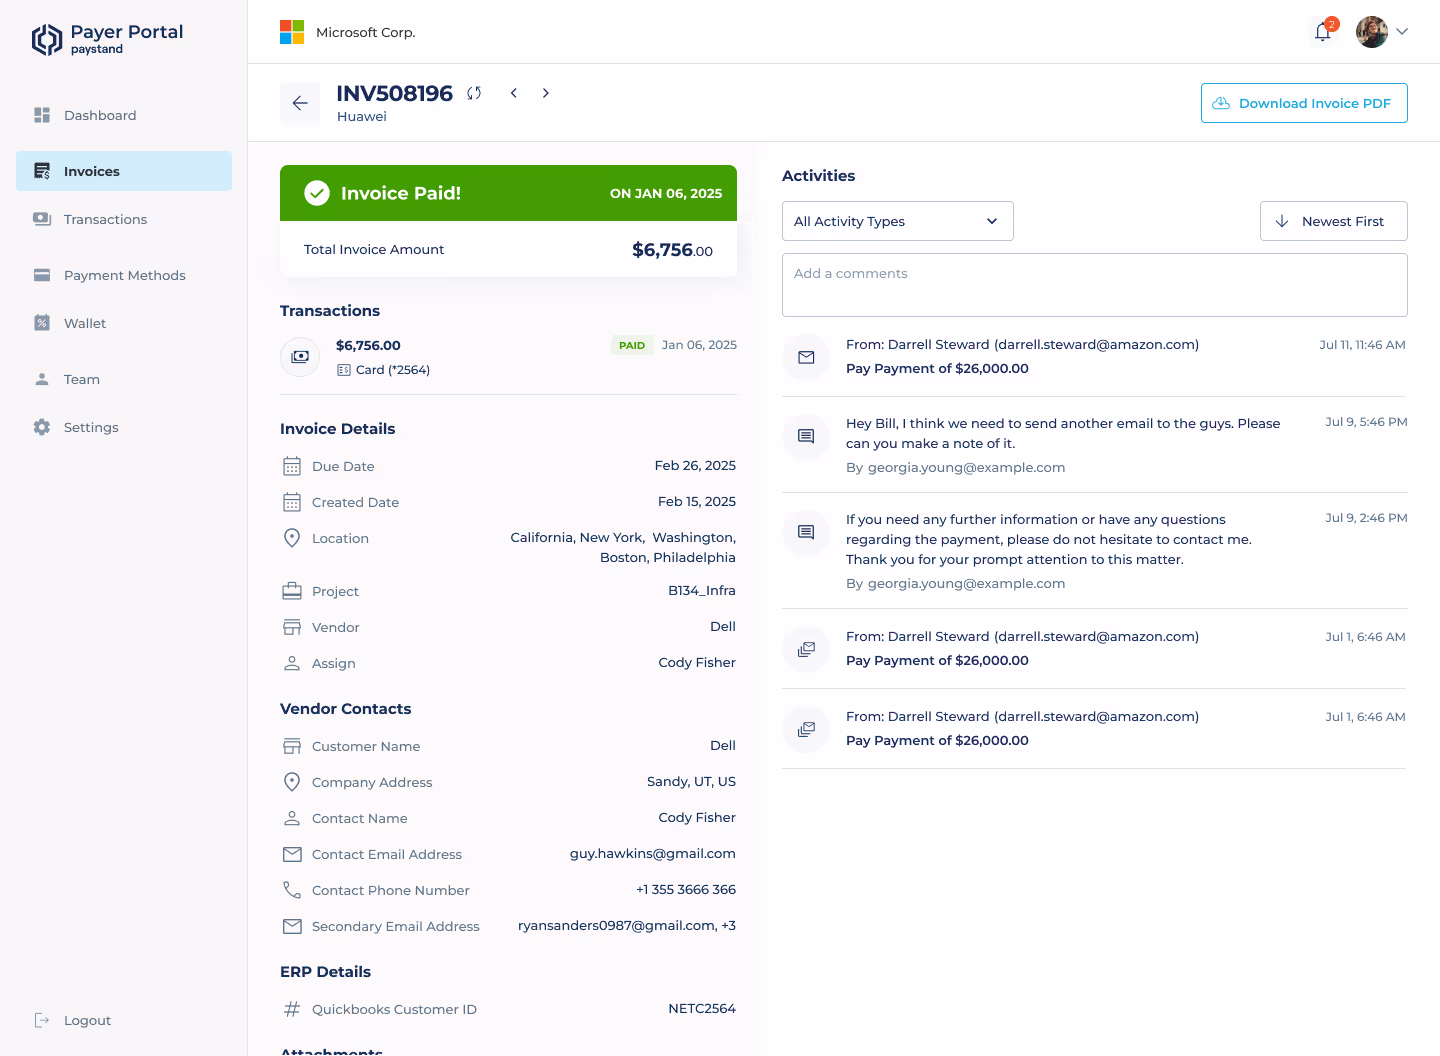Viewport: 1440px width, 1056px height.
Task: Click the Contact Name person icon
Action: tap(292, 818)
